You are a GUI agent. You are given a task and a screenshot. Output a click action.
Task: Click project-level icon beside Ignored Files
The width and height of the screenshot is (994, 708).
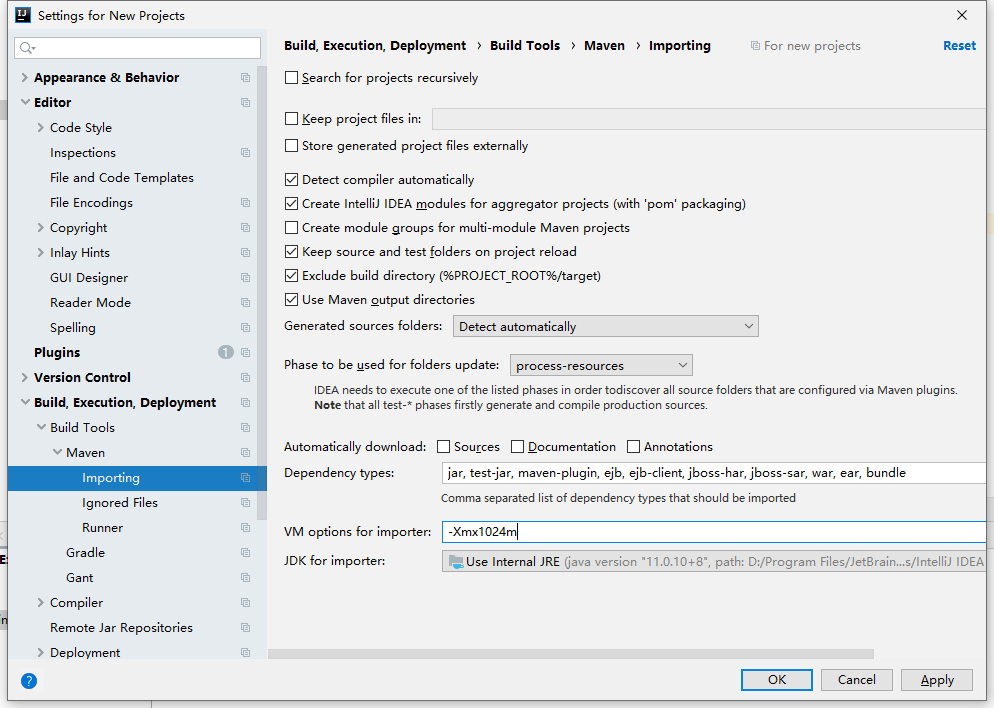click(245, 503)
